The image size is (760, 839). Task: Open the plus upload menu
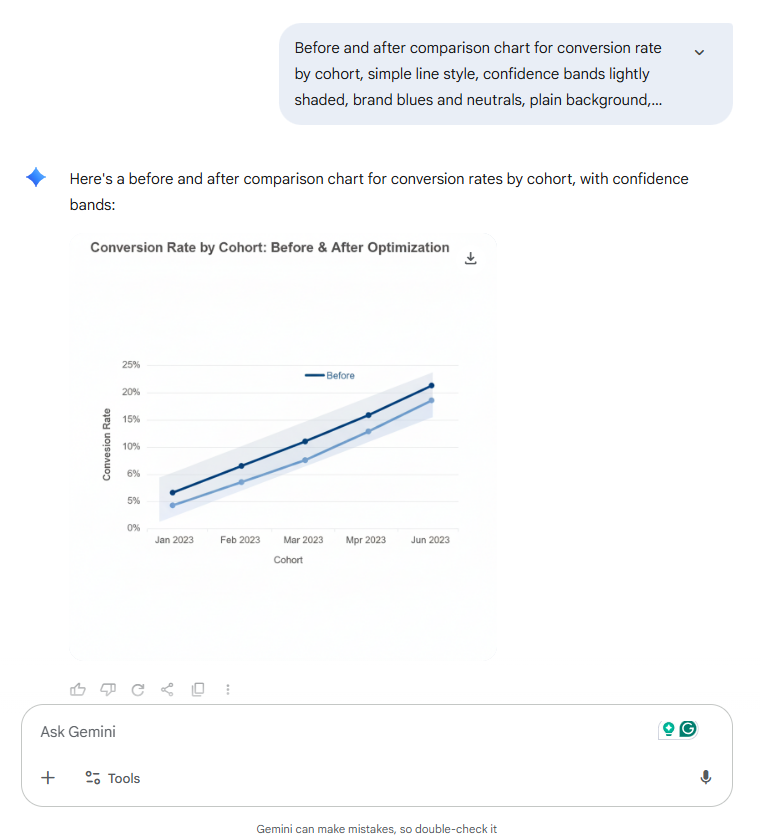[x=48, y=778]
